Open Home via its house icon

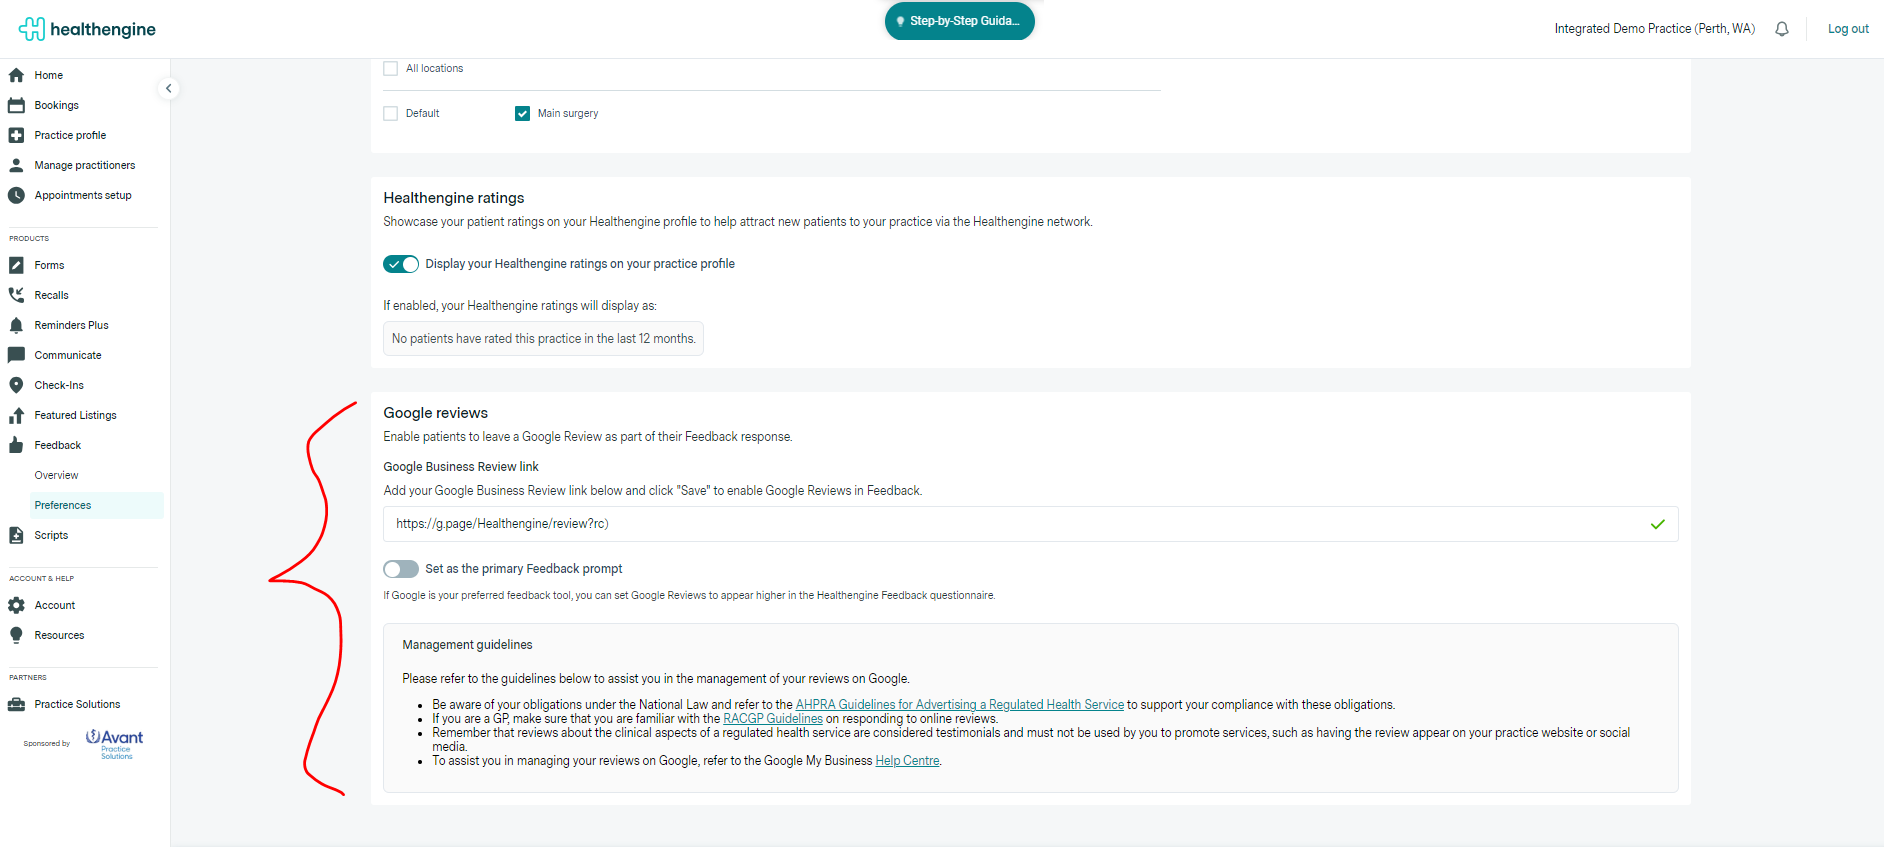click(16, 75)
